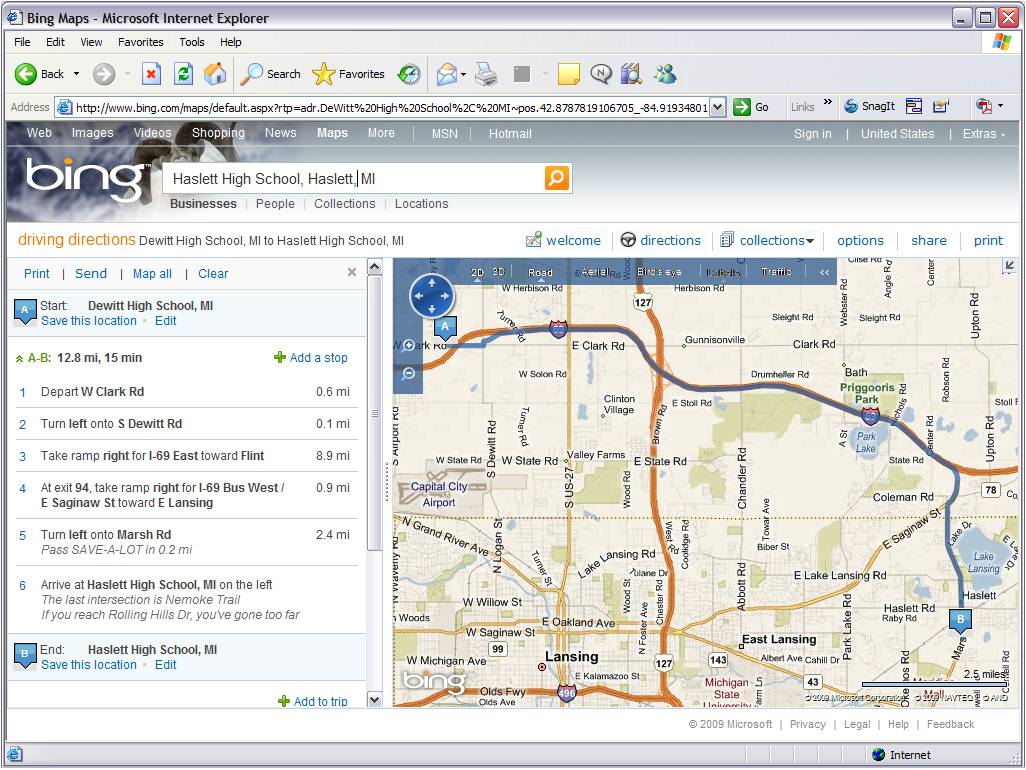Viewport: 1026px width, 770px height.
Task: Click Add a stop
Action: tap(311, 357)
